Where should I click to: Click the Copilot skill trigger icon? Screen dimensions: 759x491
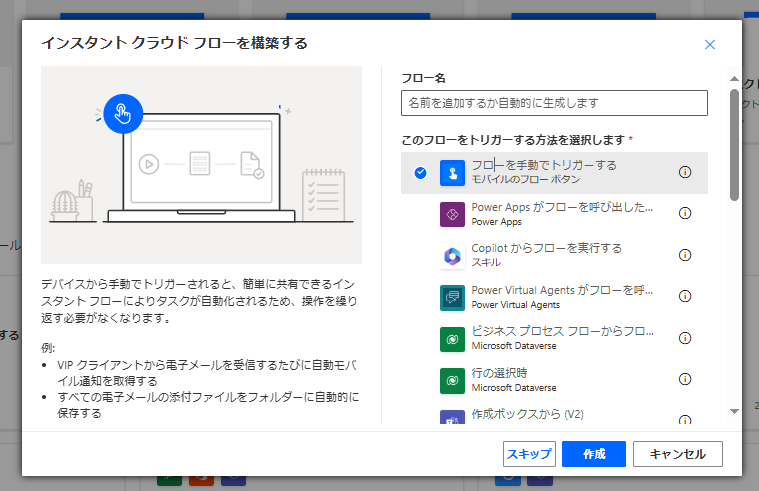[452, 256]
